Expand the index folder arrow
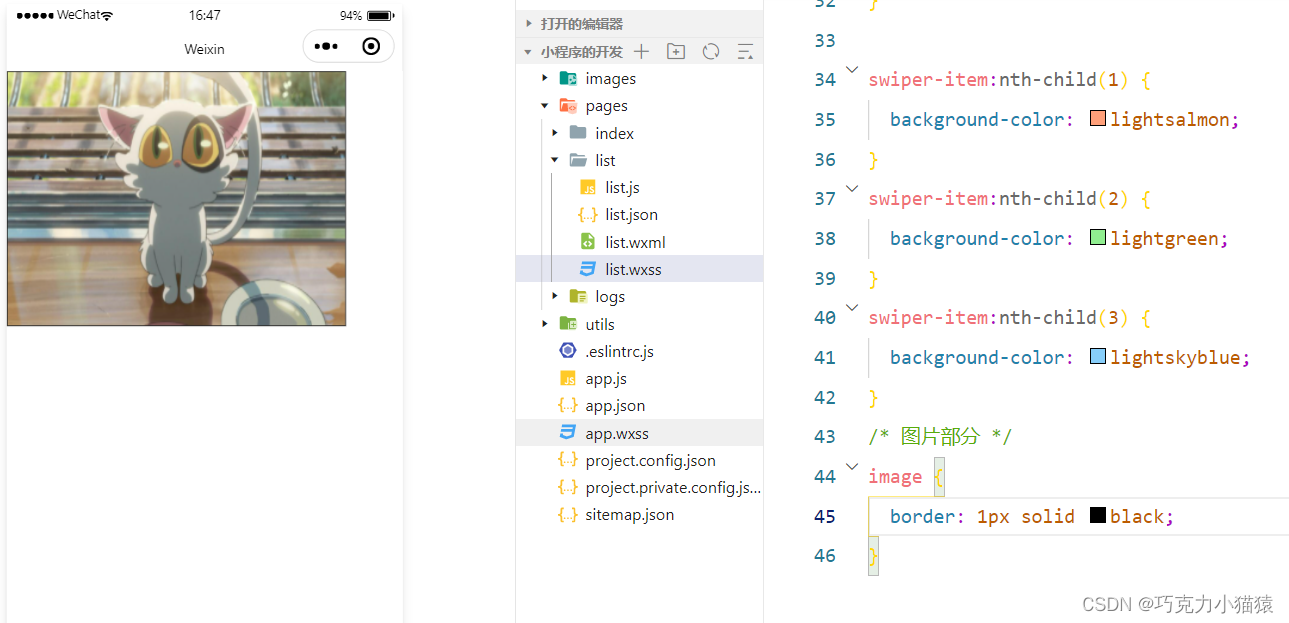Image resolution: width=1289 pixels, height=623 pixels. pos(555,132)
